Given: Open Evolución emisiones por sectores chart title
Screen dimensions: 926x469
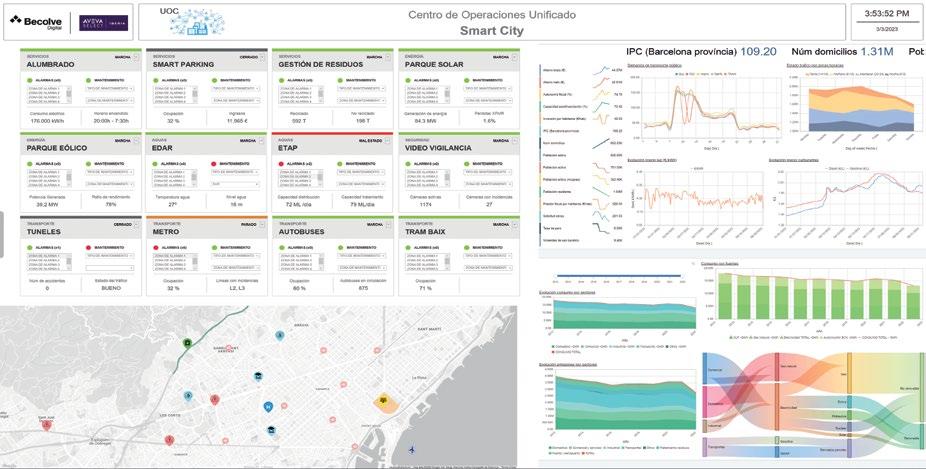Looking at the screenshot, I should click(568, 364).
